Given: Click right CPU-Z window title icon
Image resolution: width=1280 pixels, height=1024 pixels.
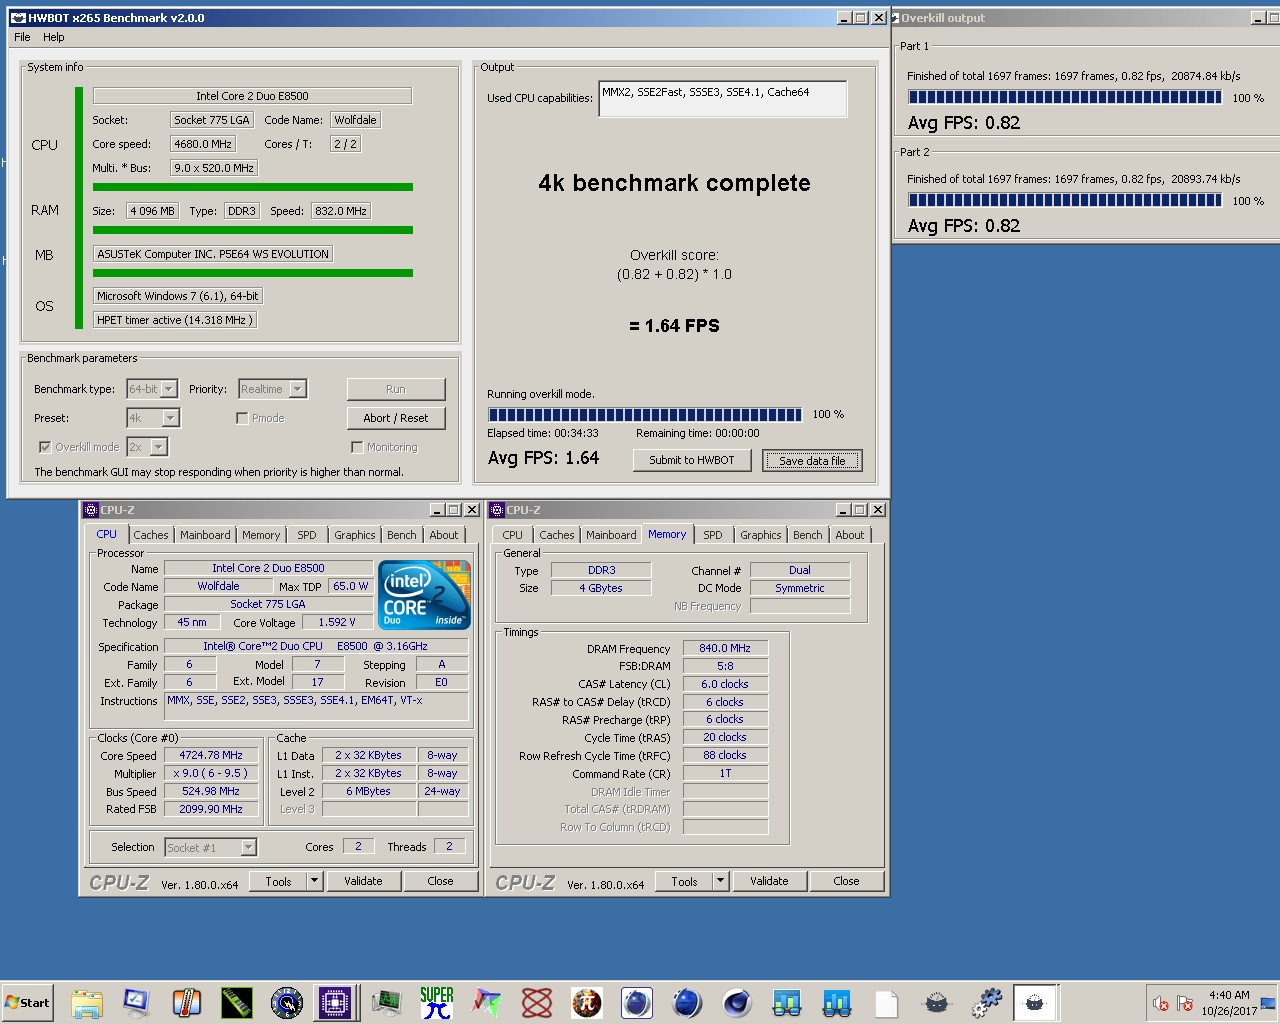Looking at the screenshot, I should (x=496, y=509).
